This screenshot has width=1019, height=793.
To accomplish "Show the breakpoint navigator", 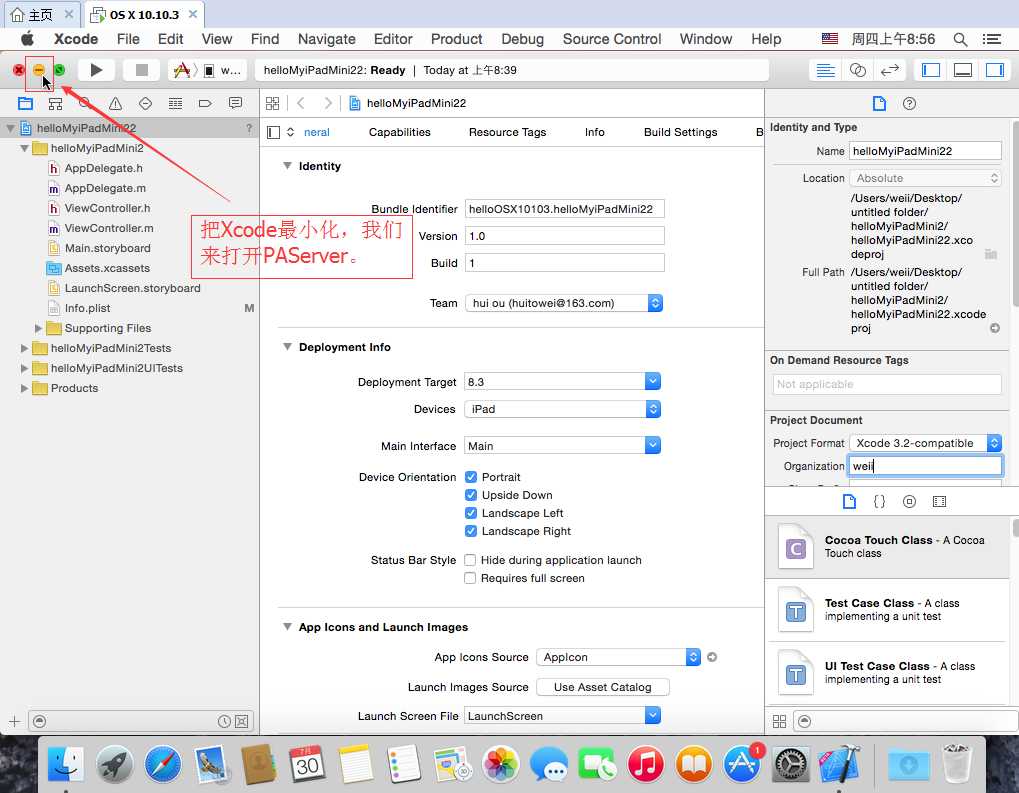I will tap(205, 103).
